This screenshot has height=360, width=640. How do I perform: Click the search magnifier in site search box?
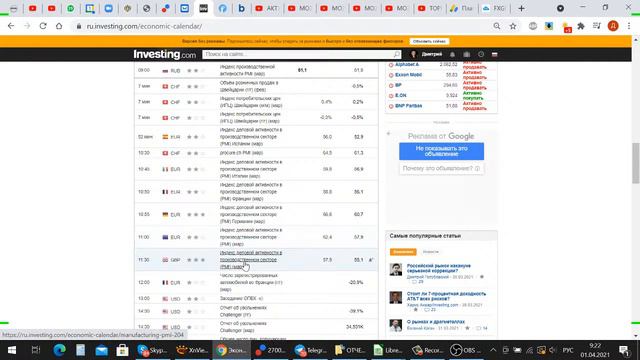[x=396, y=54]
